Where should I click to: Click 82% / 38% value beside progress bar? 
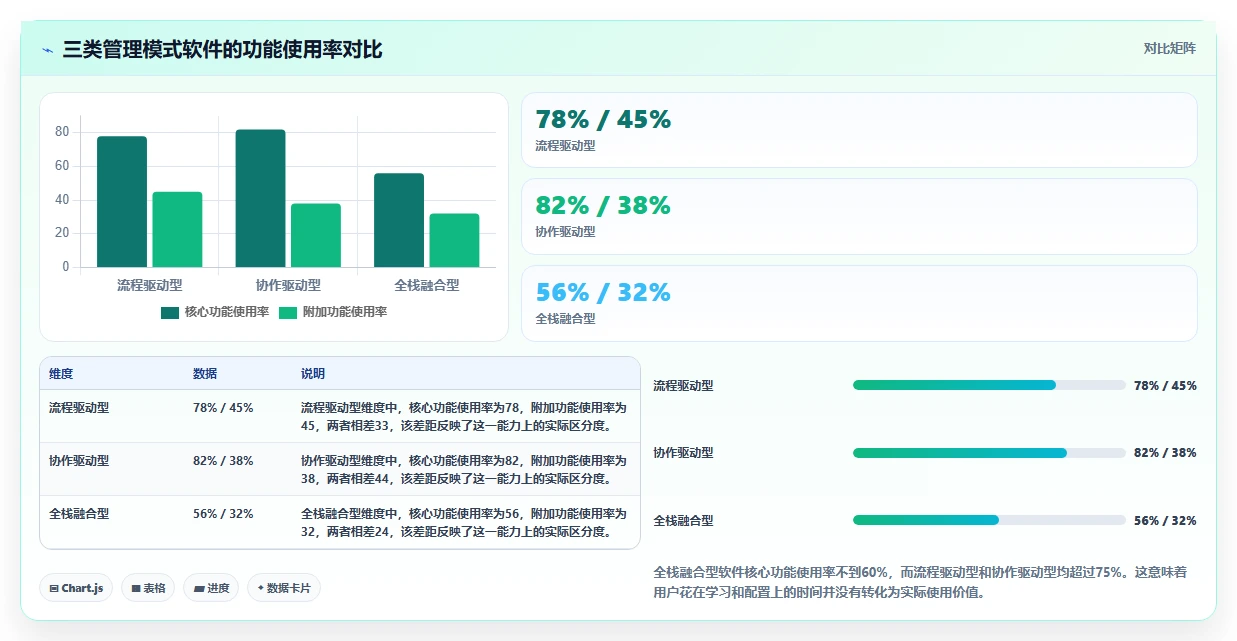click(1165, 452)
